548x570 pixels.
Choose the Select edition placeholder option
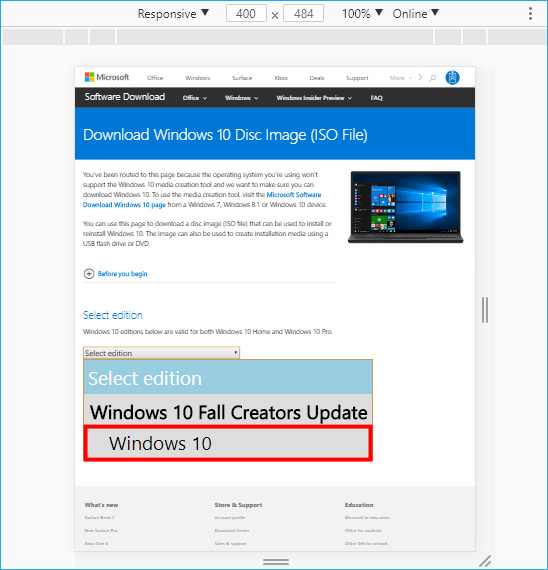[228, 378]
